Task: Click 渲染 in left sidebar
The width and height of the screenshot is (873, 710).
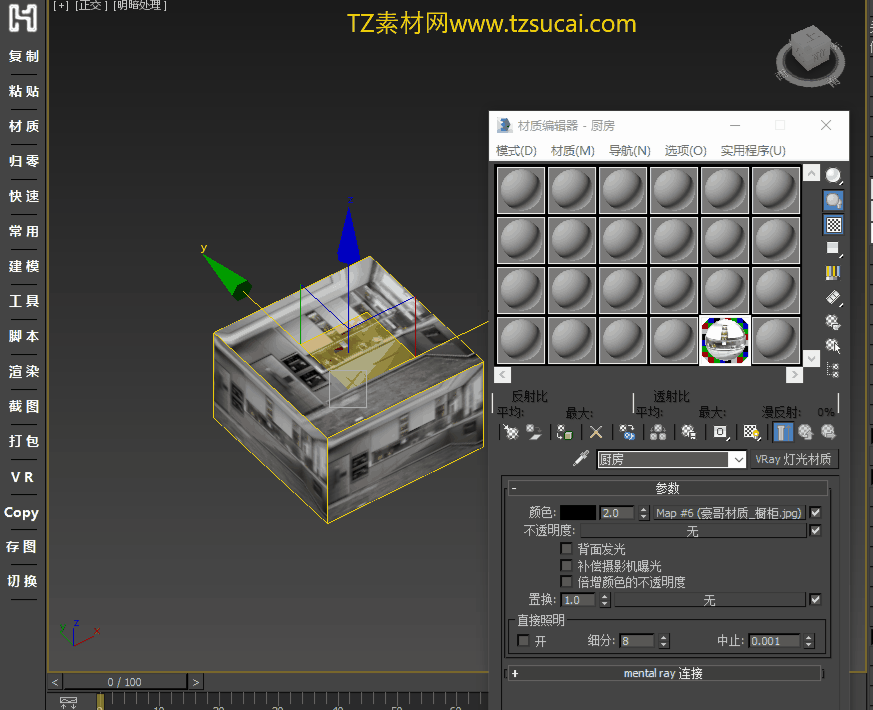Action: (x=23, y=371)
